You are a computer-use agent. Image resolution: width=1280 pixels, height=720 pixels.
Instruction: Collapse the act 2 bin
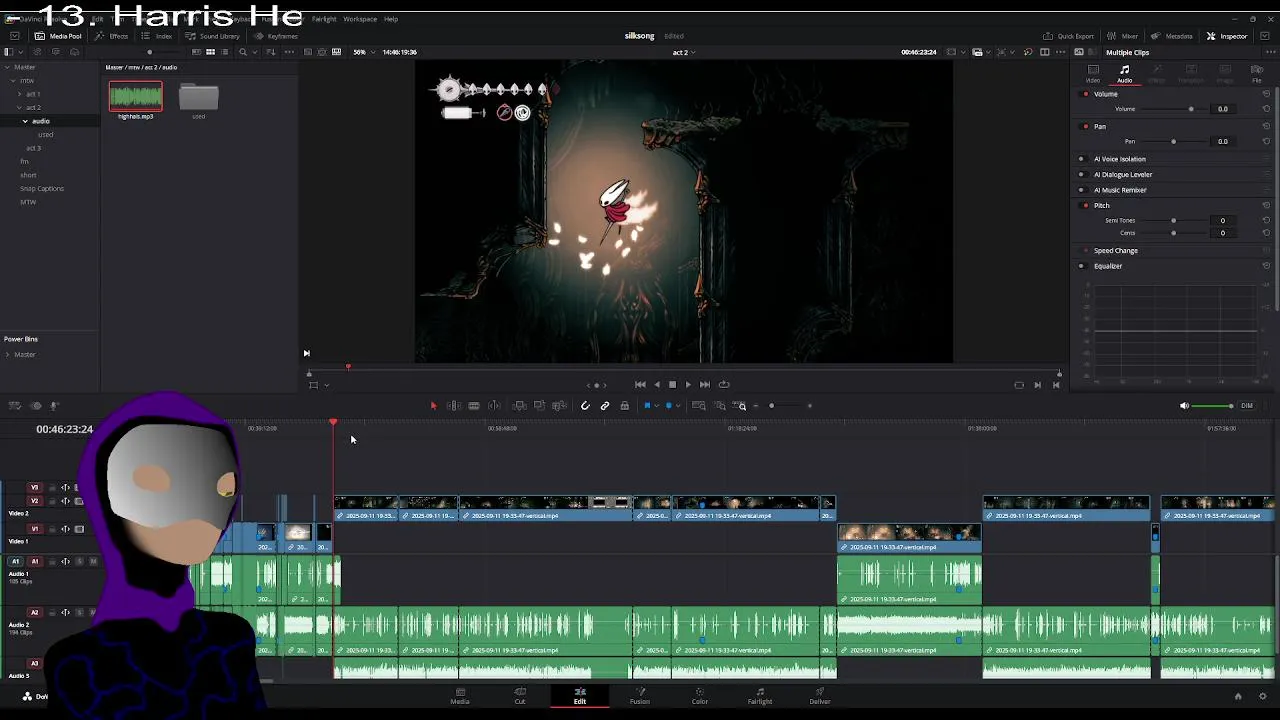pyautogui.click(x=19, y=107)
